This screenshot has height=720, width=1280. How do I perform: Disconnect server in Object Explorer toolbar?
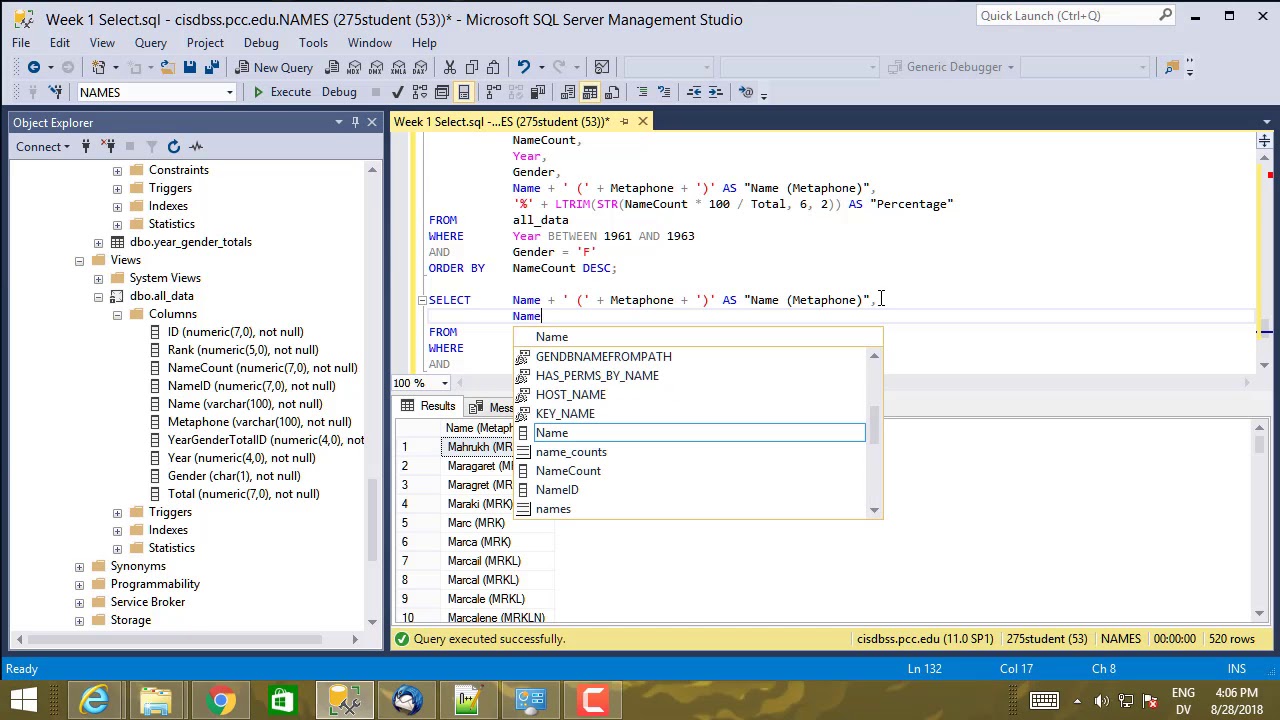[108, 147]
